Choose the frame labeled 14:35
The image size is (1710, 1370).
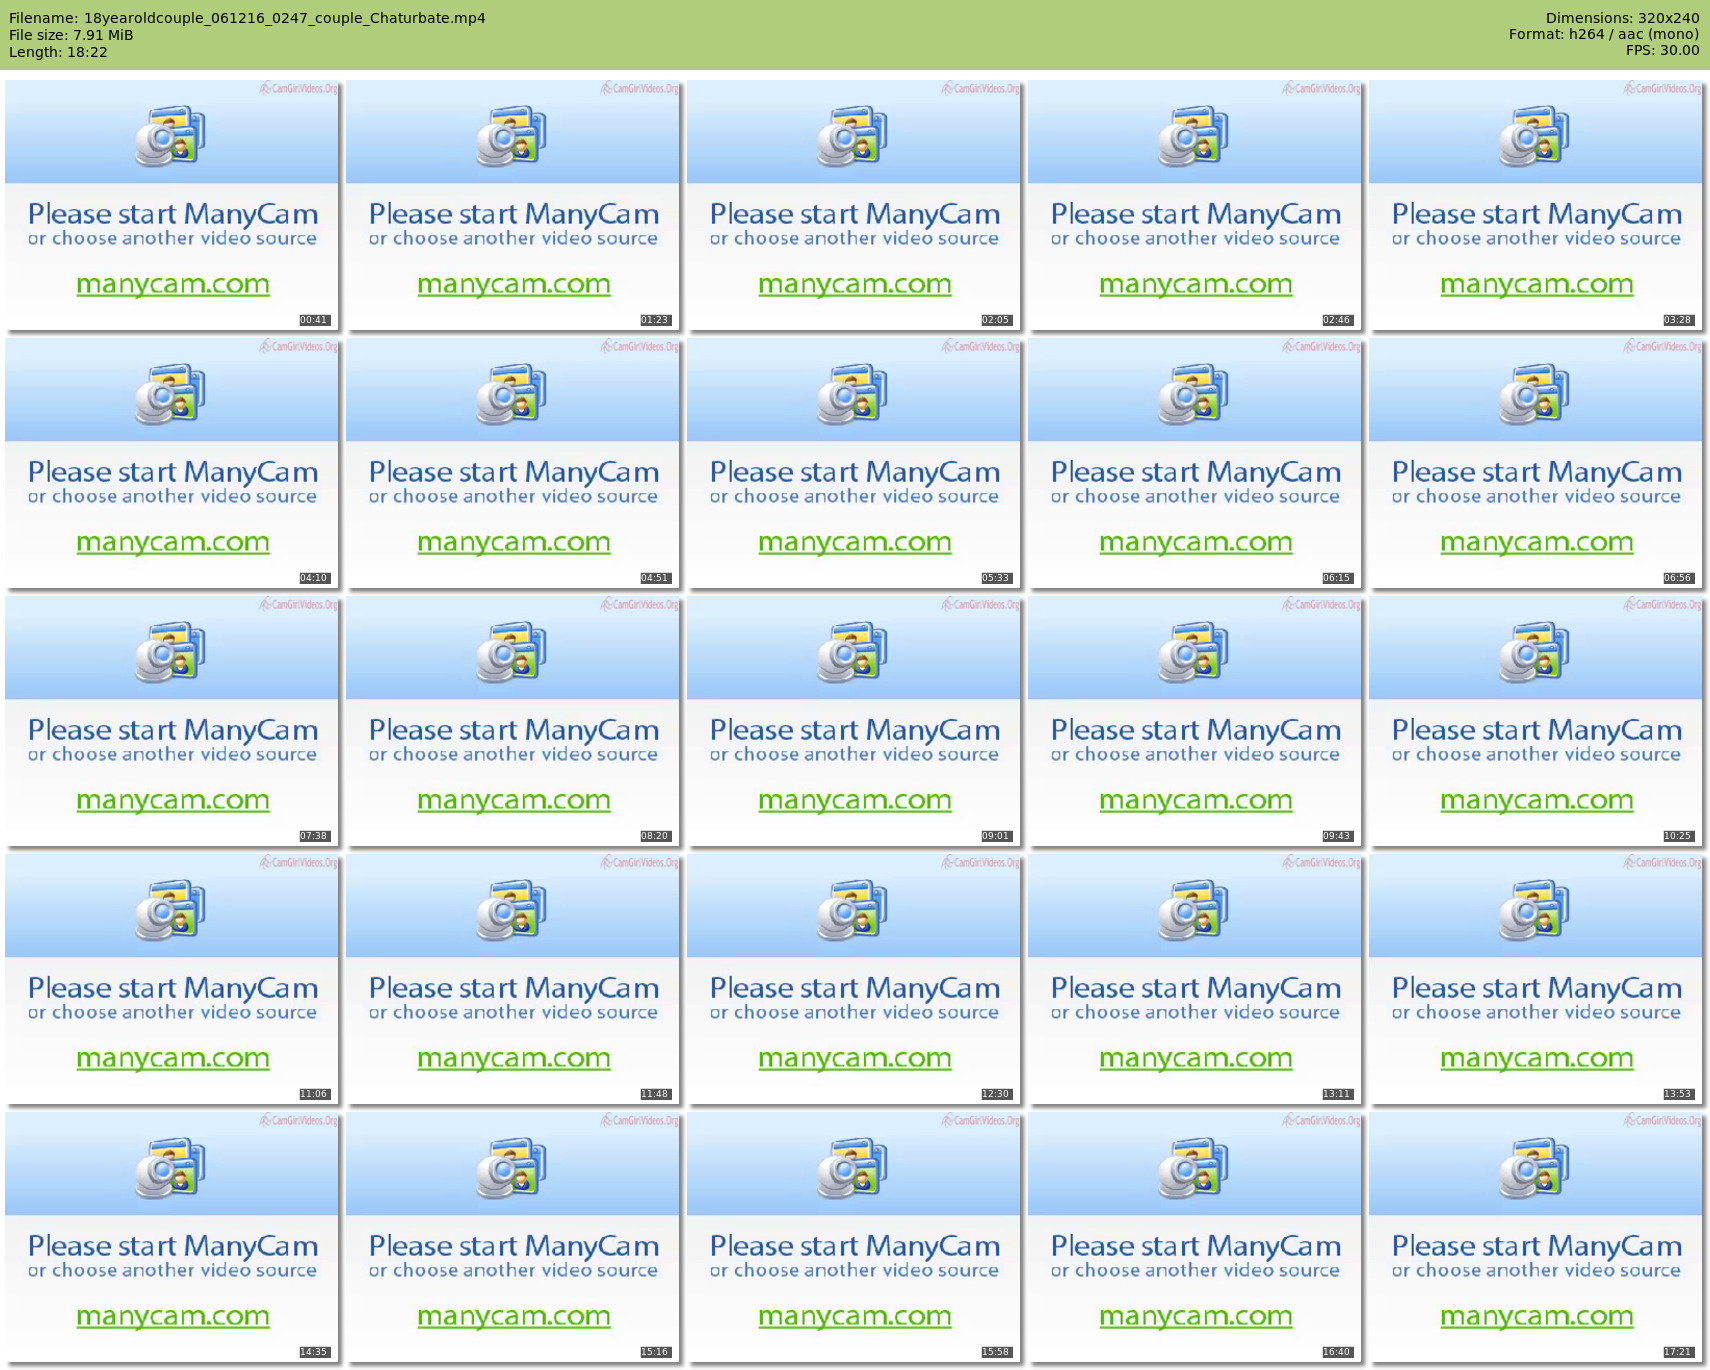(172, 1237)
